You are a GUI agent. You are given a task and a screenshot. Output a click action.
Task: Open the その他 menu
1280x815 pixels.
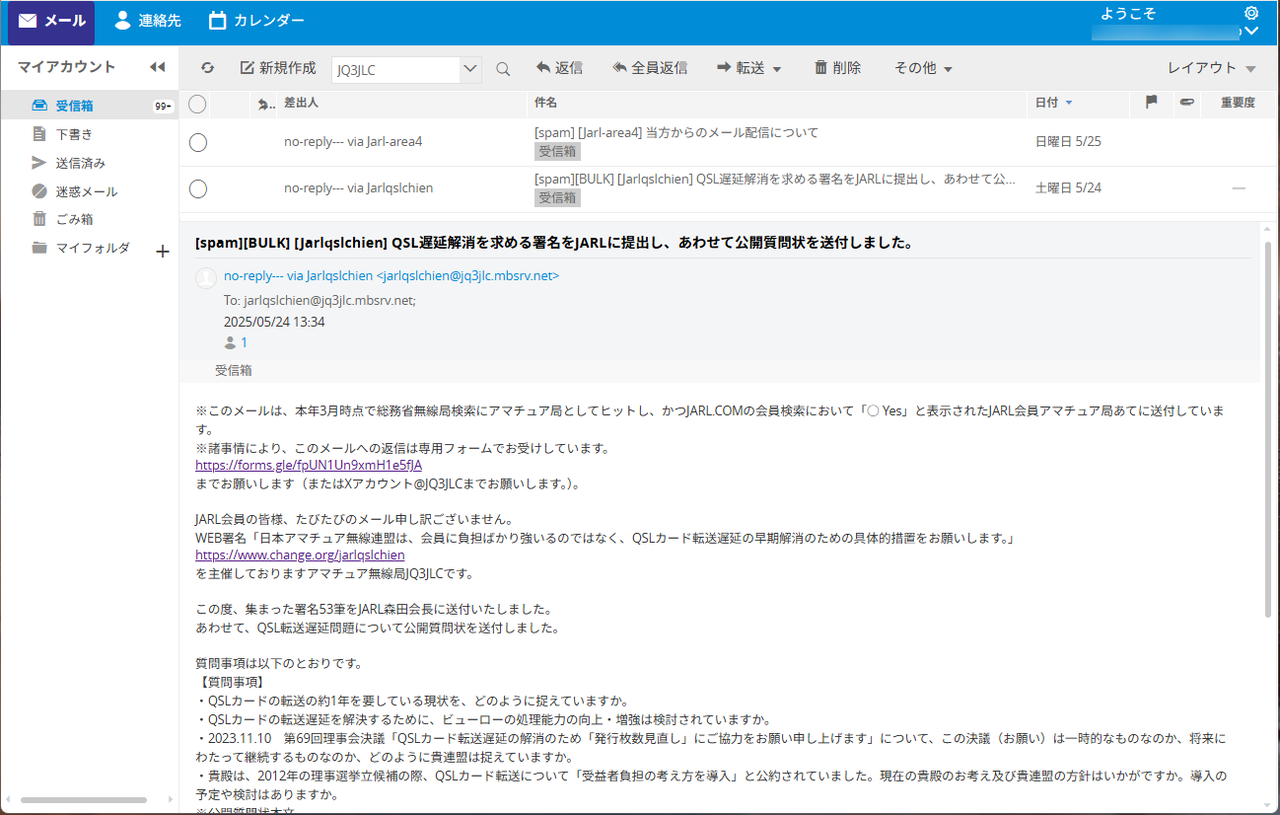point(922,68)
